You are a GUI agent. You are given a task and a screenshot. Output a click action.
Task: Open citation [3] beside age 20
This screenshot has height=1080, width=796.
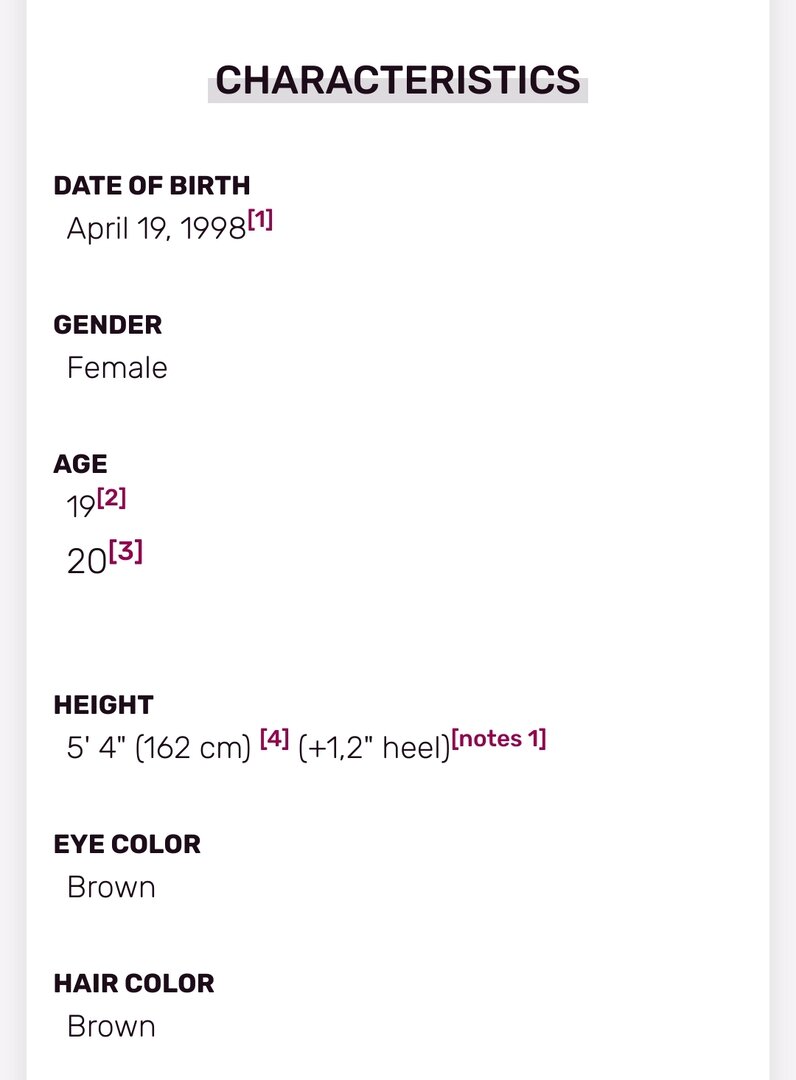[126, 551]
